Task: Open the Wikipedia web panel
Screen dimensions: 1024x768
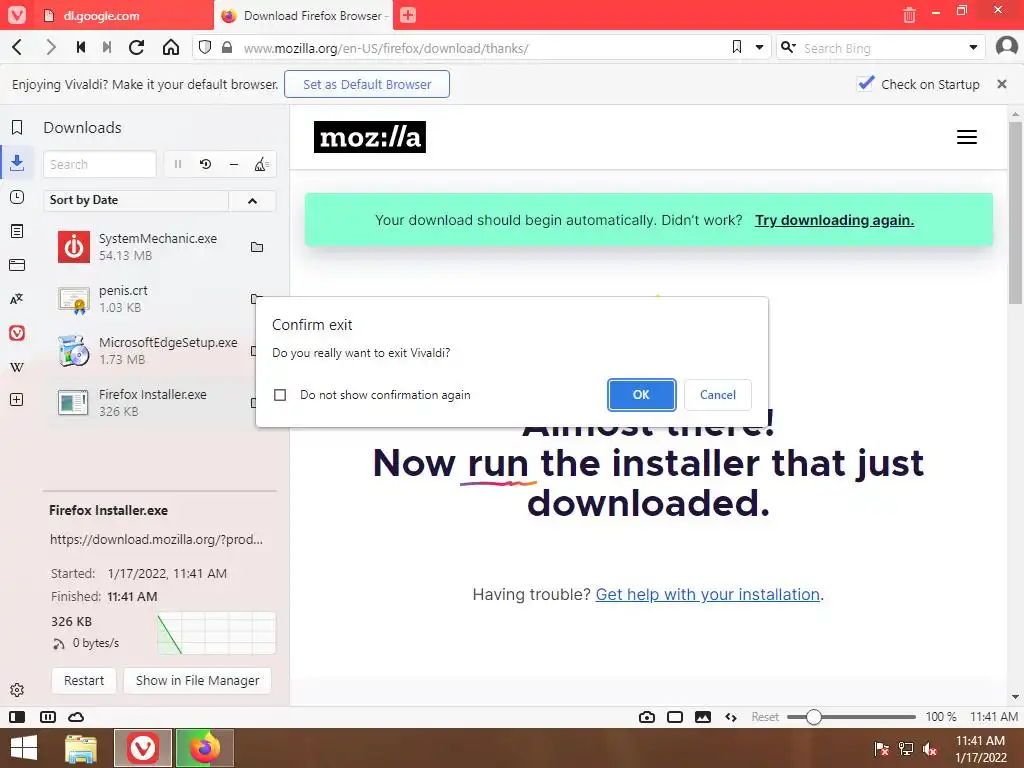Action: pyautogui.click(x=17, y=367)
